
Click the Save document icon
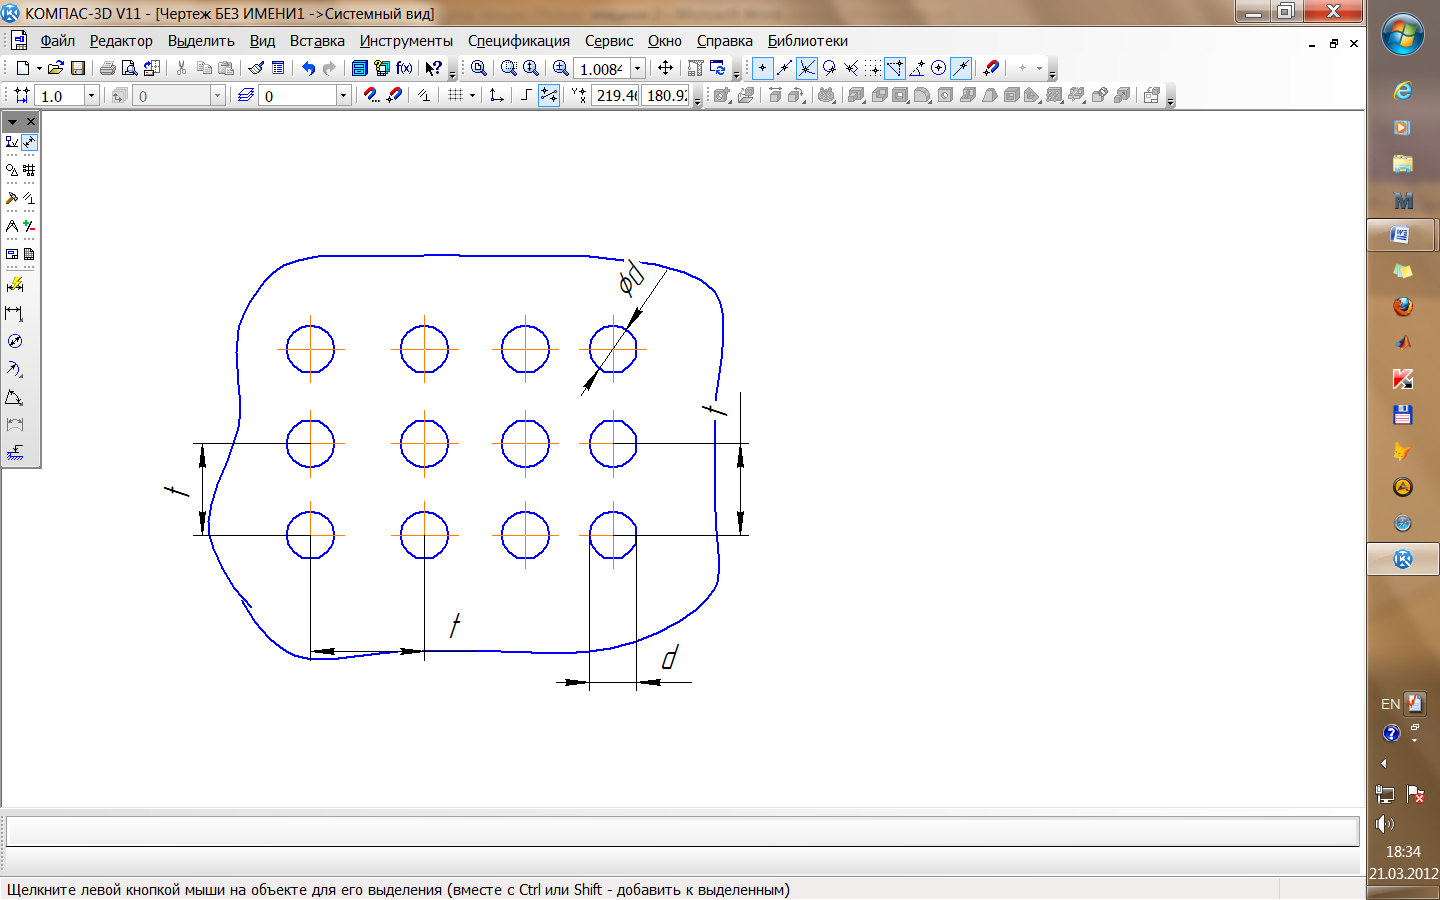(x=78, y=68)
